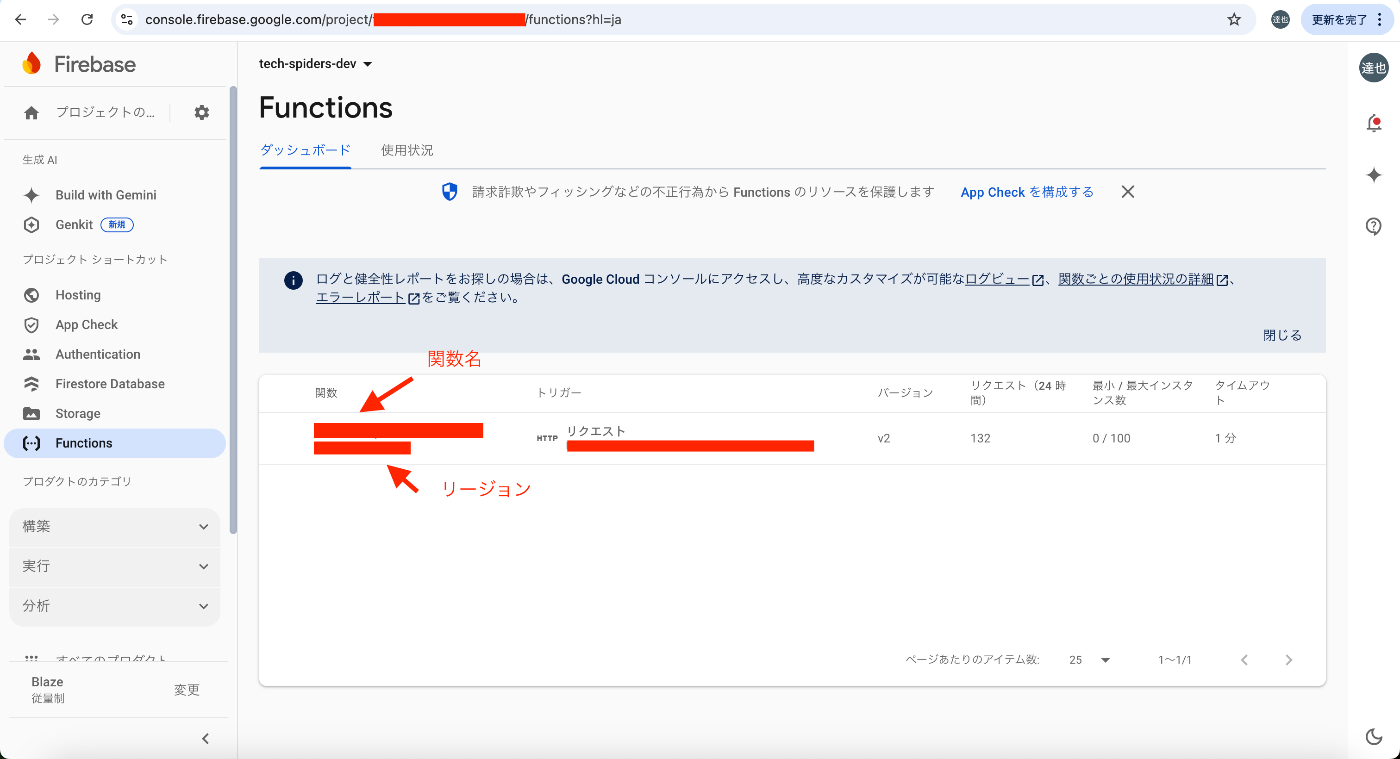
Task: Go to previous page arrow in table
Action: [1245, 660]
